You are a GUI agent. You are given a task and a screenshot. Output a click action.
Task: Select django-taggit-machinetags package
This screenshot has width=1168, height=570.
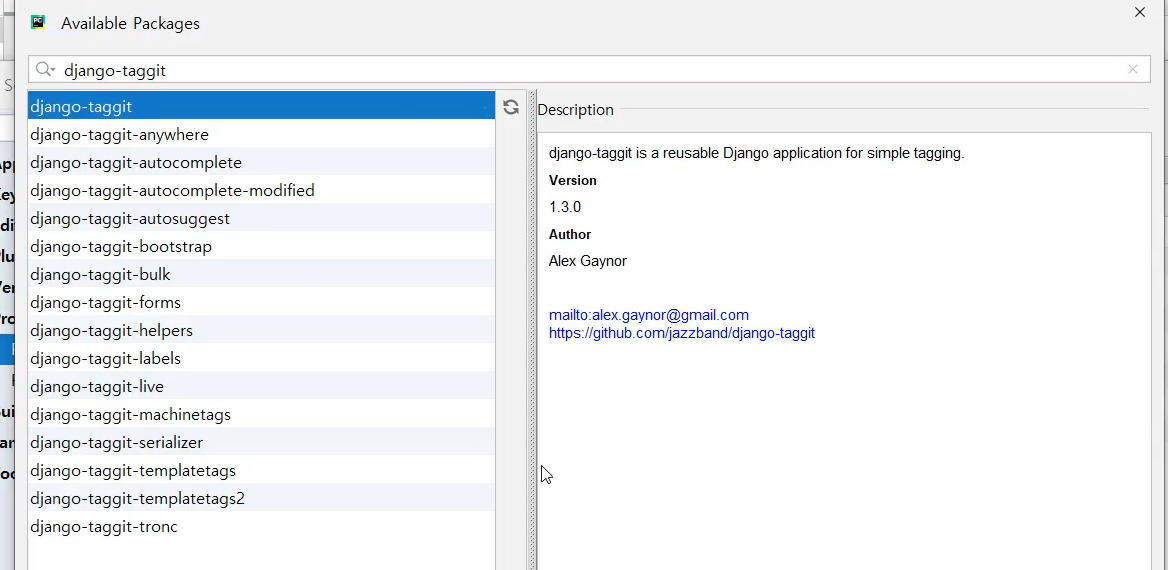click(261, 414)
